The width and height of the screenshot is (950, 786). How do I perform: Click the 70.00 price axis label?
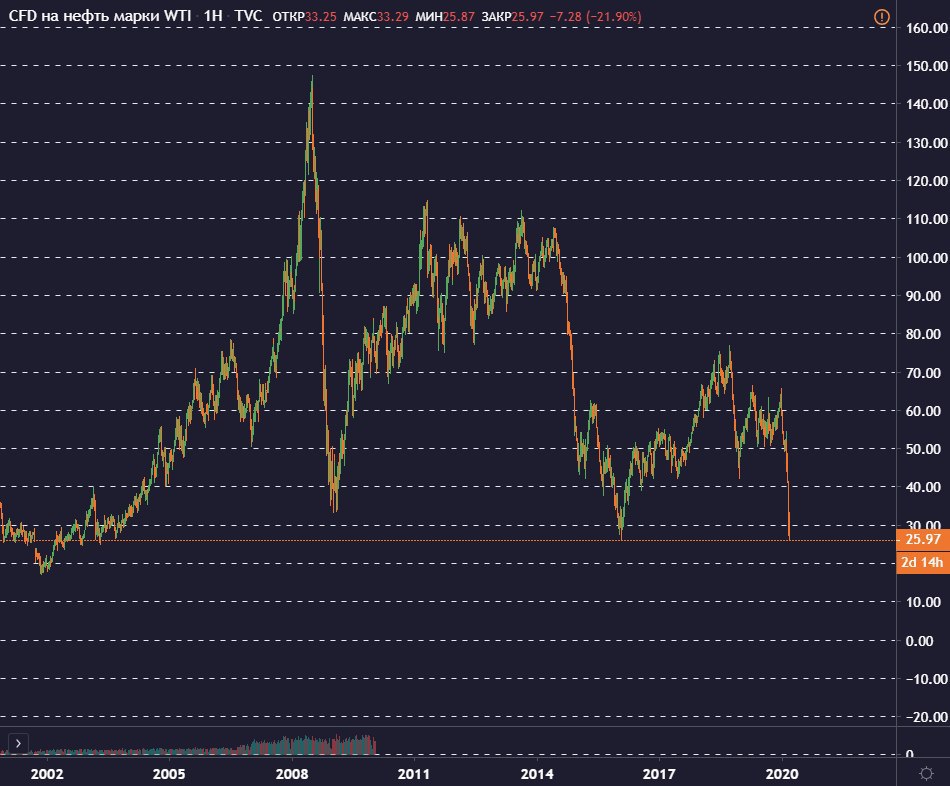coord(923,373)
